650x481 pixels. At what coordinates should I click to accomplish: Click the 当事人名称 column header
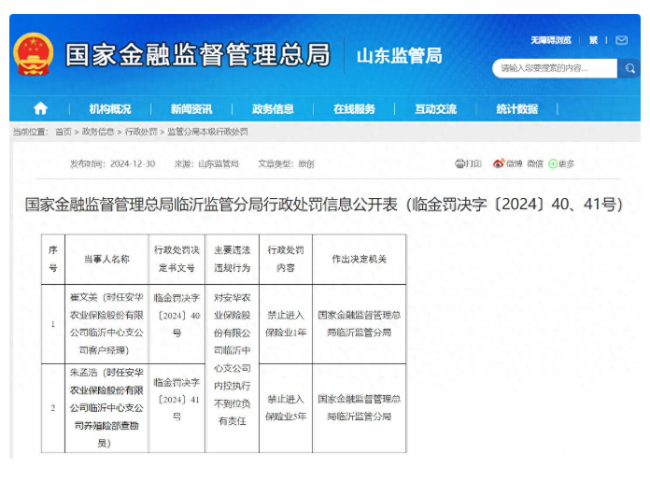click(107, 259)
